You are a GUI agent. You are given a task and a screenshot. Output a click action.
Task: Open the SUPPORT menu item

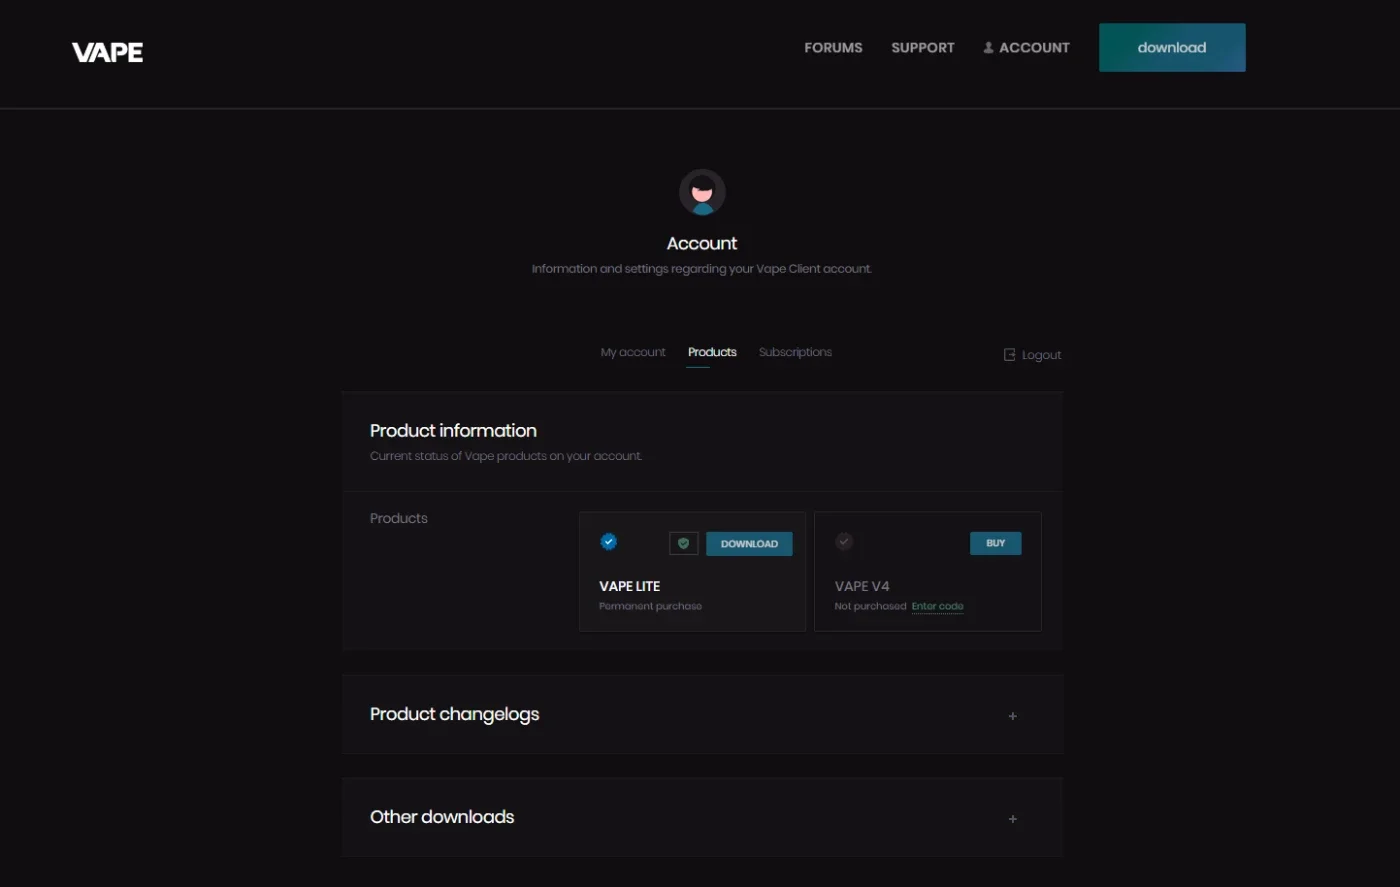923,48
